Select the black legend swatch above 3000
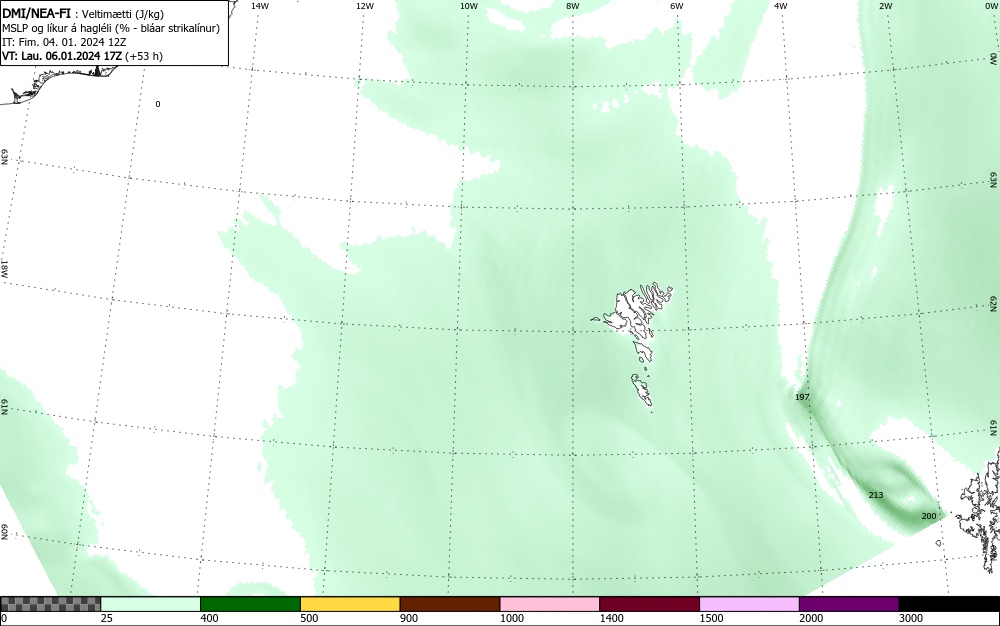1000x626 pixels. tap(949, 604)
